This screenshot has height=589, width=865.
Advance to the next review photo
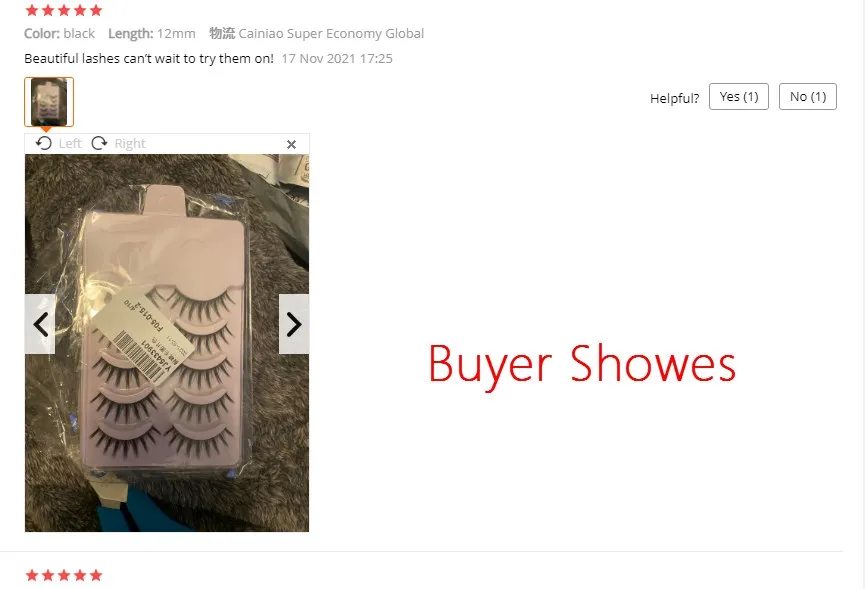[293, 324]
